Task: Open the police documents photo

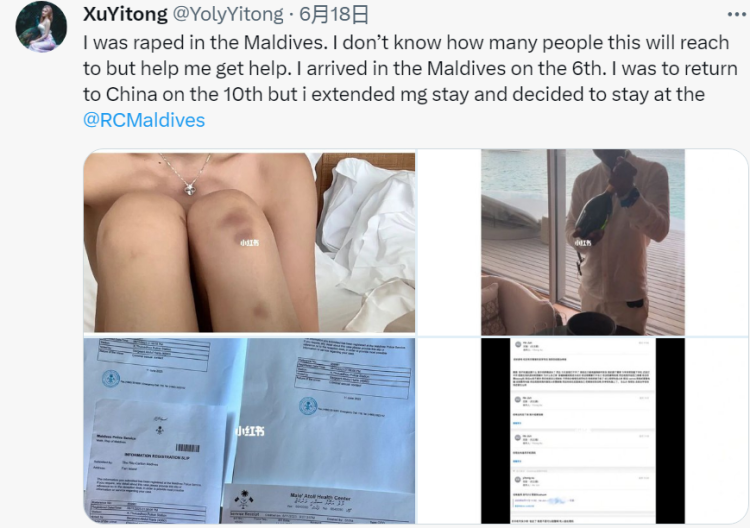Action: [x=249, y=431]
